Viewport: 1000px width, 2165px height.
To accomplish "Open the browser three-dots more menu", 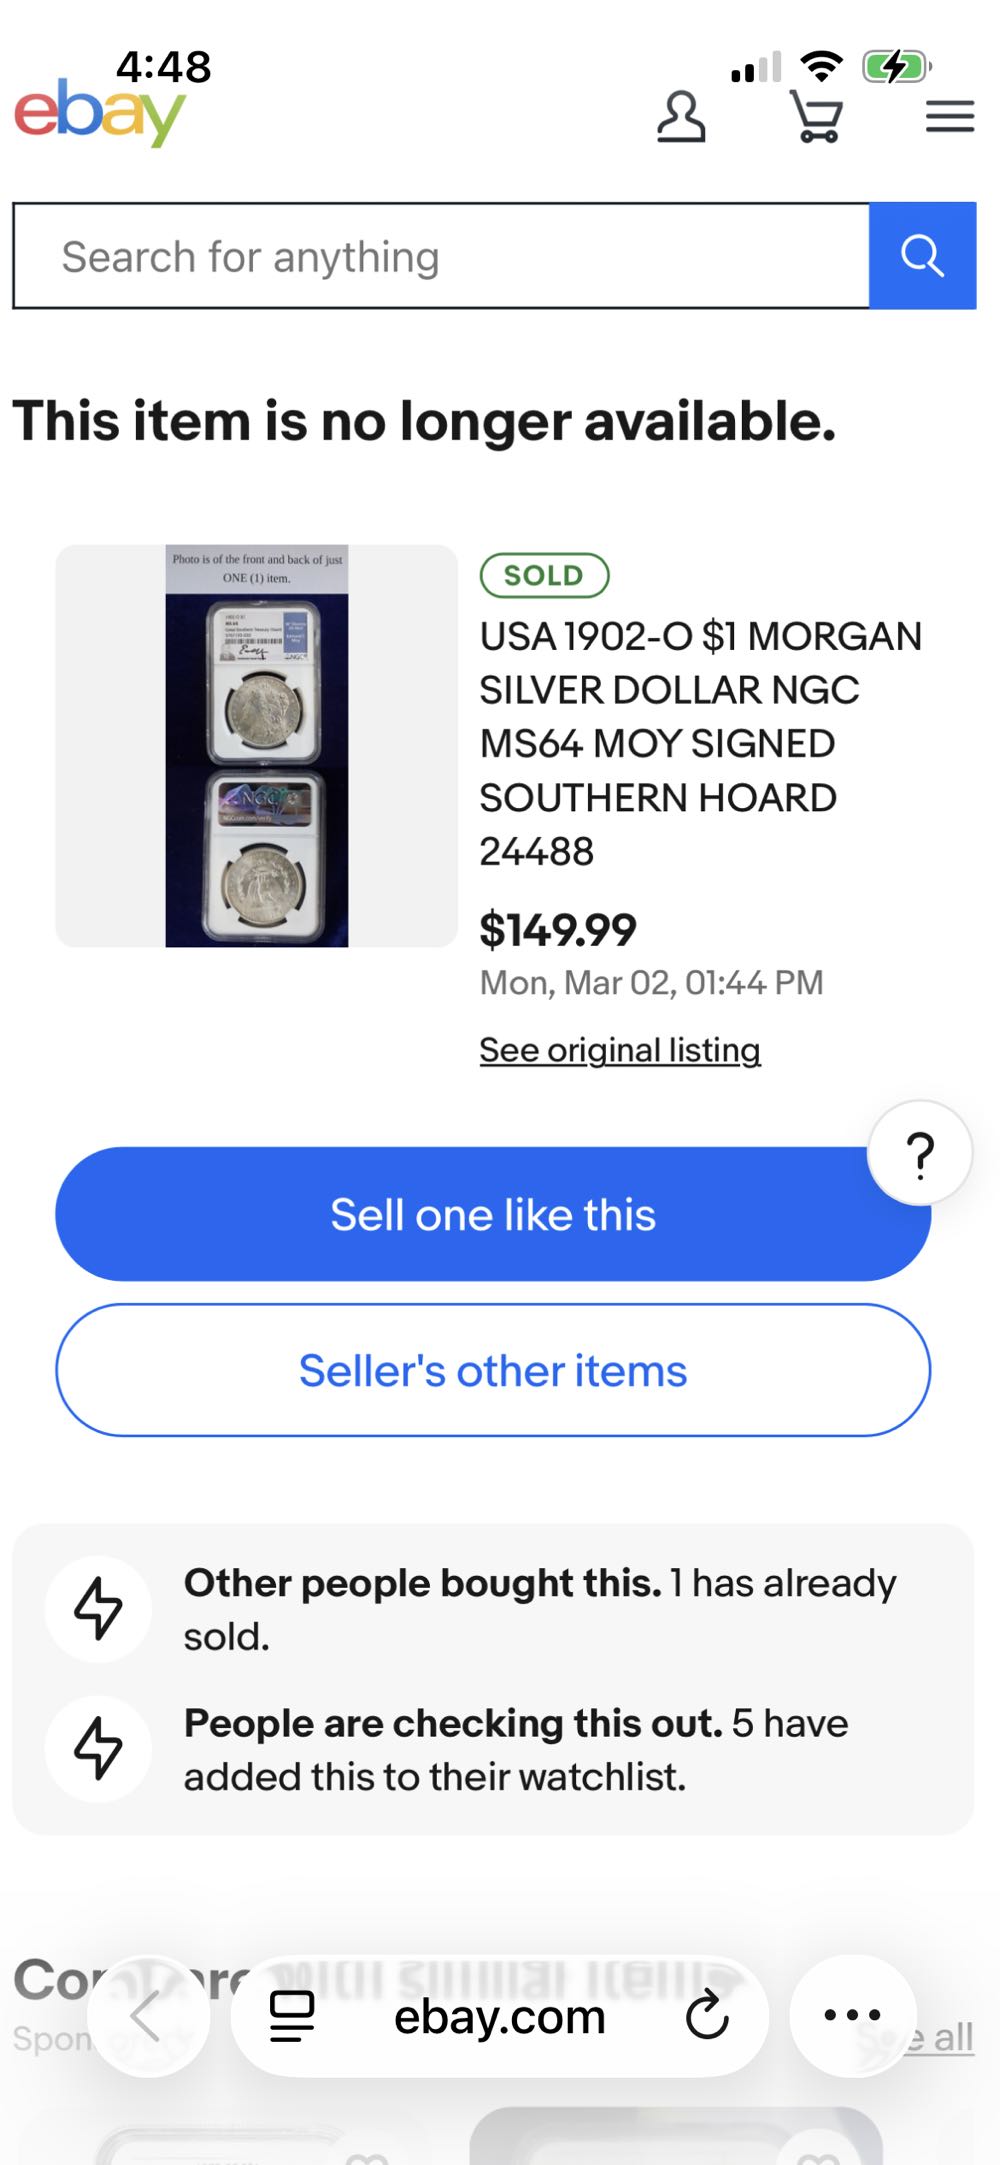I will click(852, 2015).
